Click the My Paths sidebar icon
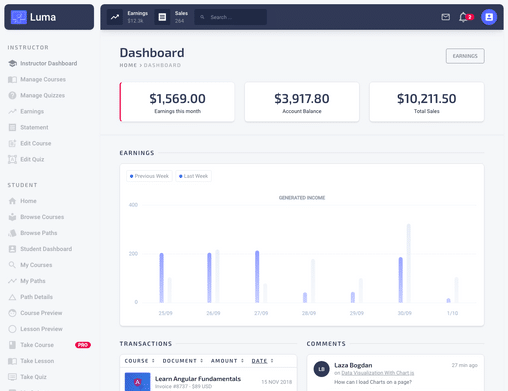Image resolution: width=508 pixels, height=391 pixels. click(12, 281)
